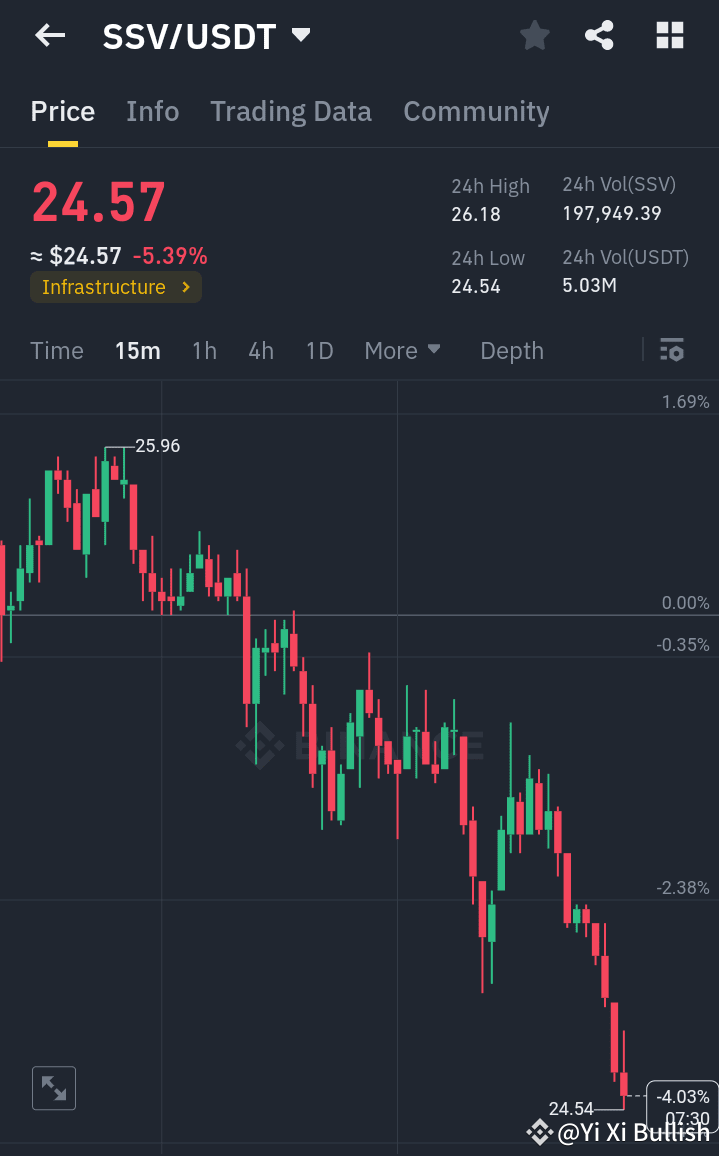Open the share icon
The height and width of the screenshot is (1156, 719).
click(x=599, y=35)
